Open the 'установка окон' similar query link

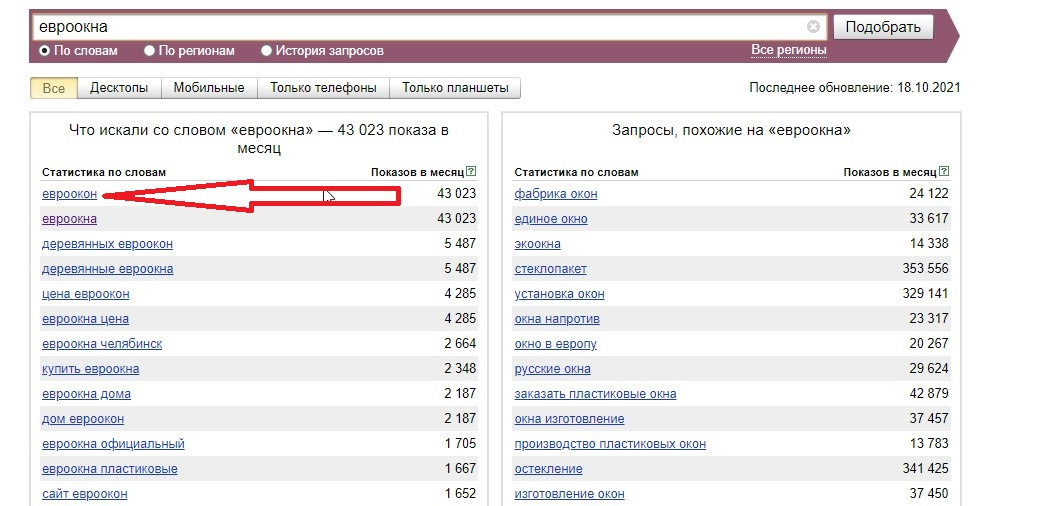coord(559,294)
